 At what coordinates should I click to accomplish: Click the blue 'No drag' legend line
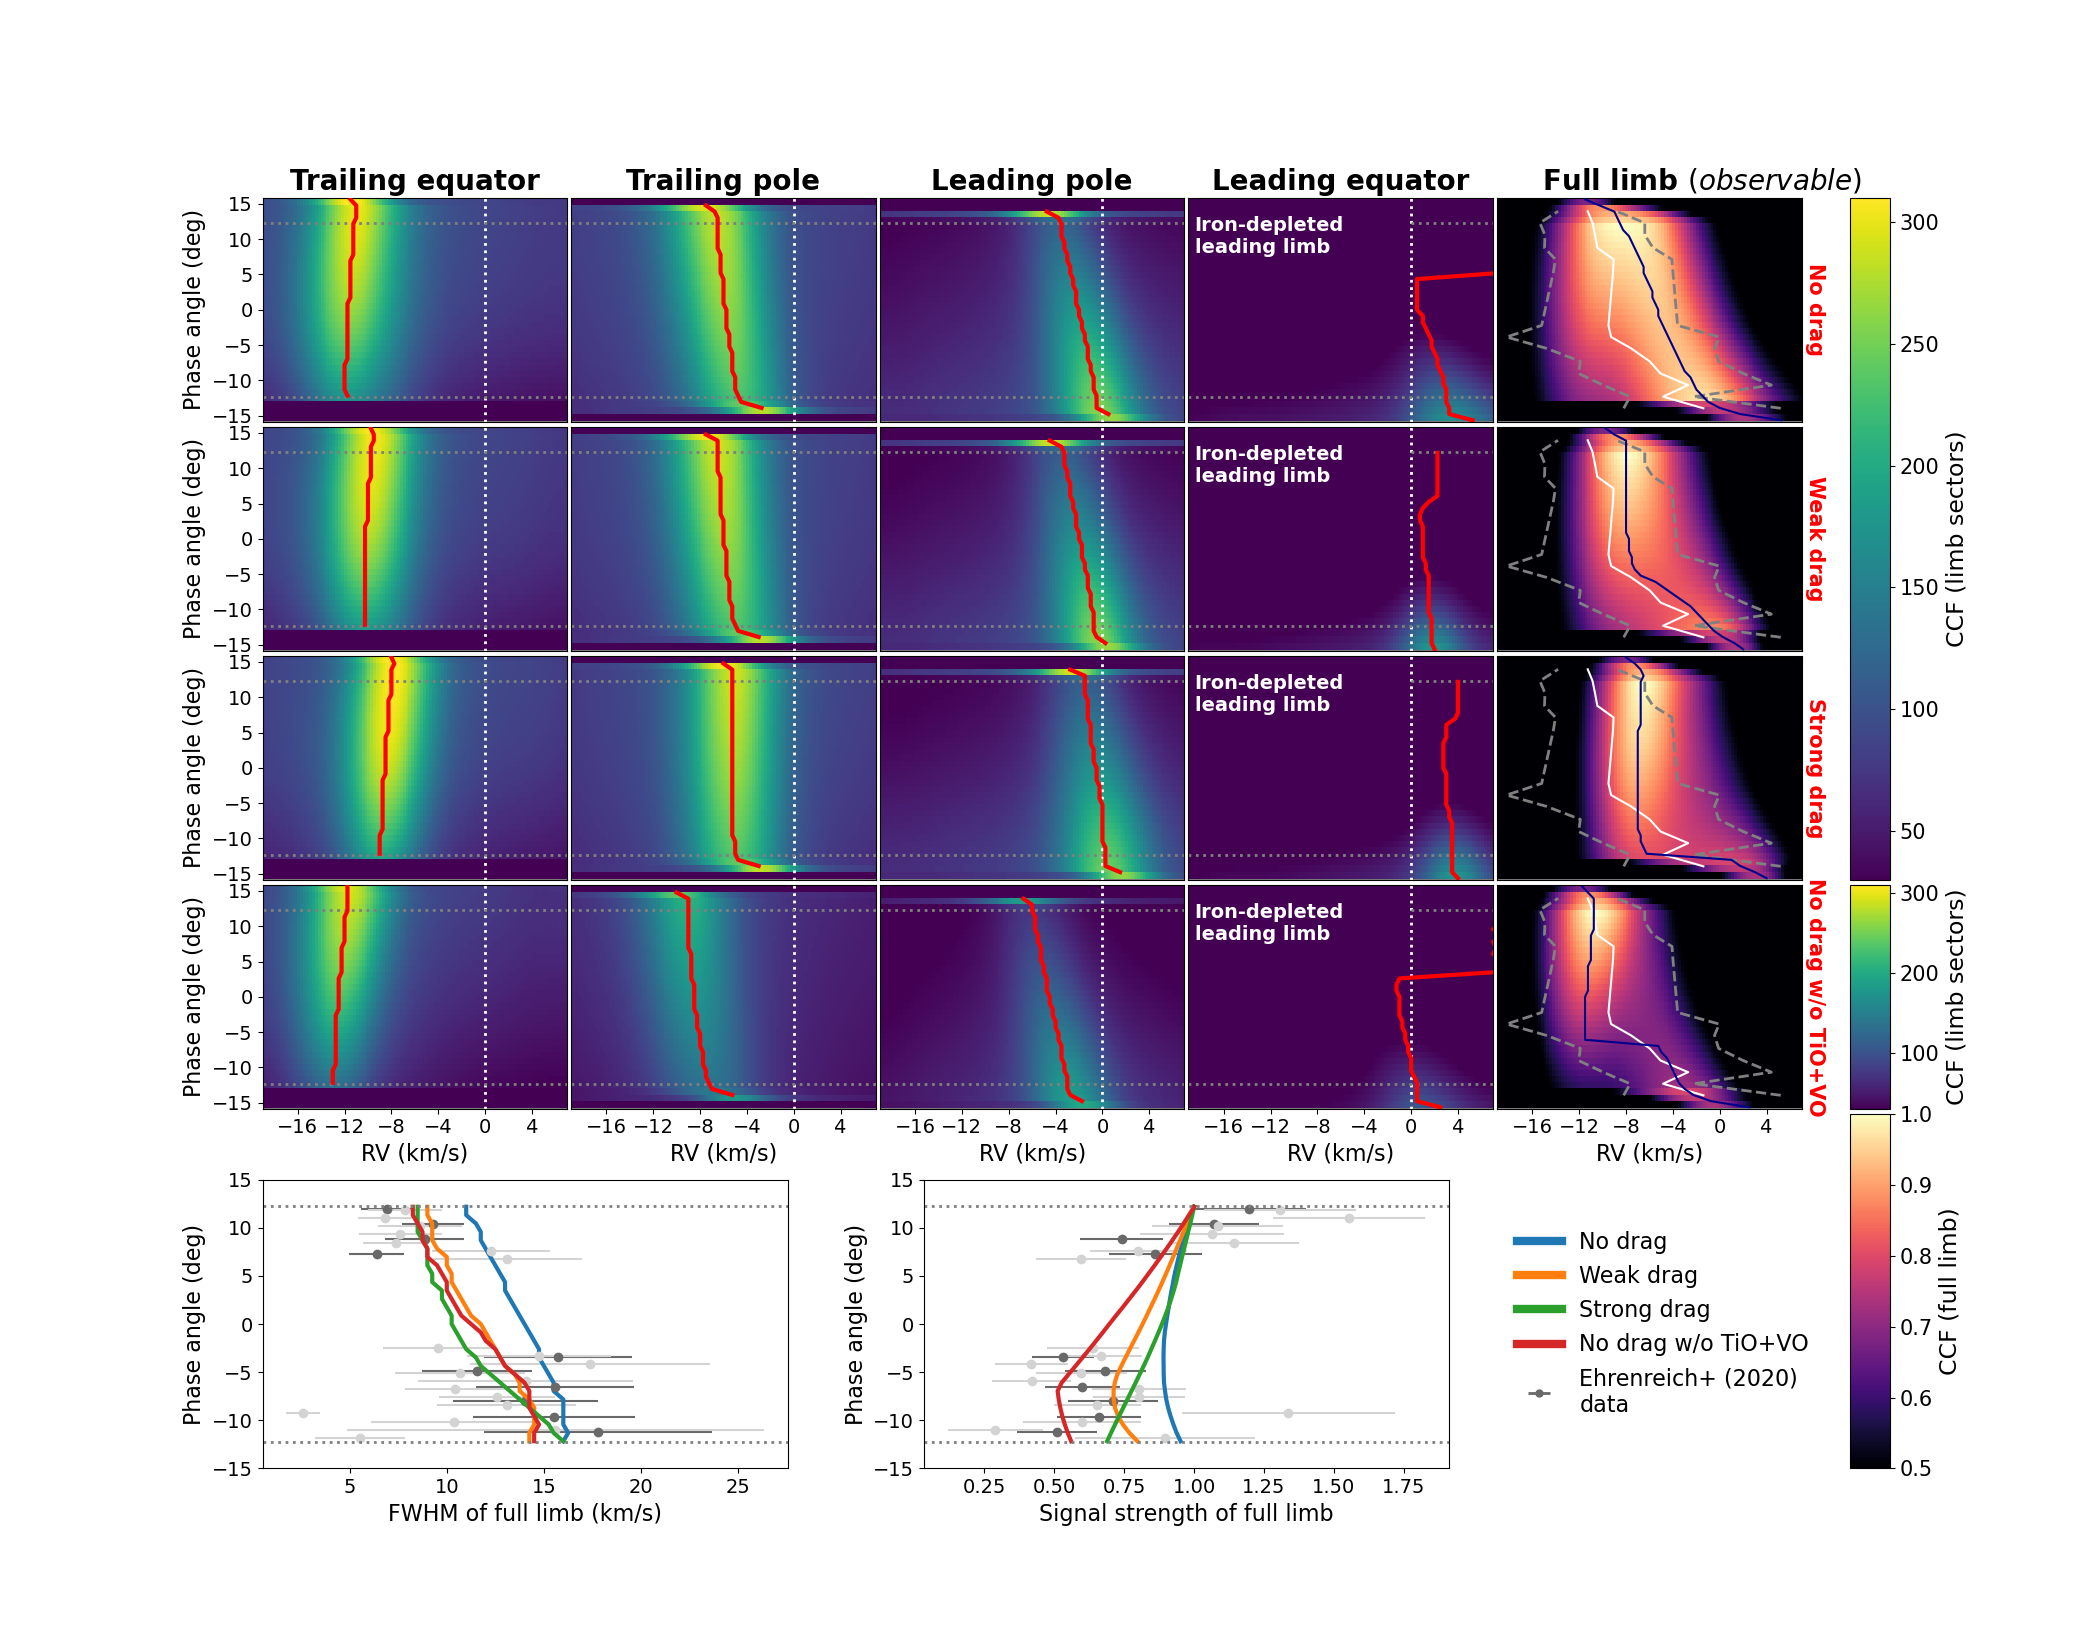[1539, 1241]
